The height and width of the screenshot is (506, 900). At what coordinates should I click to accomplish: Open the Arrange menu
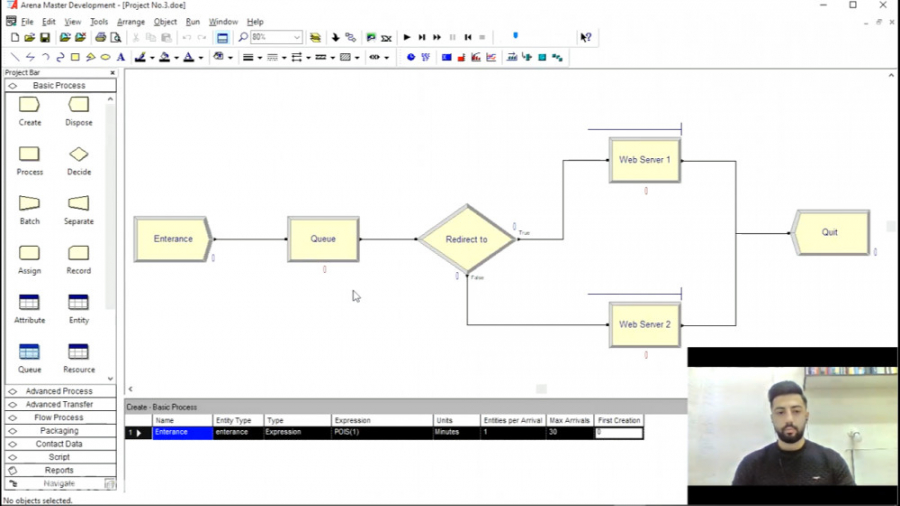point(131,22)
